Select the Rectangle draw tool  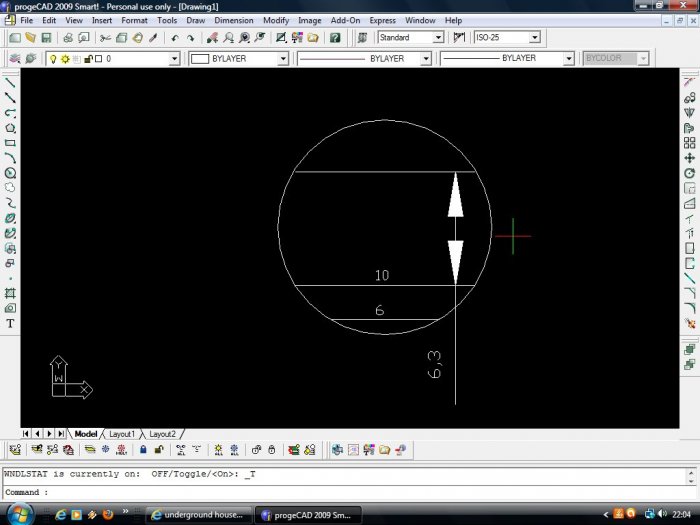pos(10,142)
